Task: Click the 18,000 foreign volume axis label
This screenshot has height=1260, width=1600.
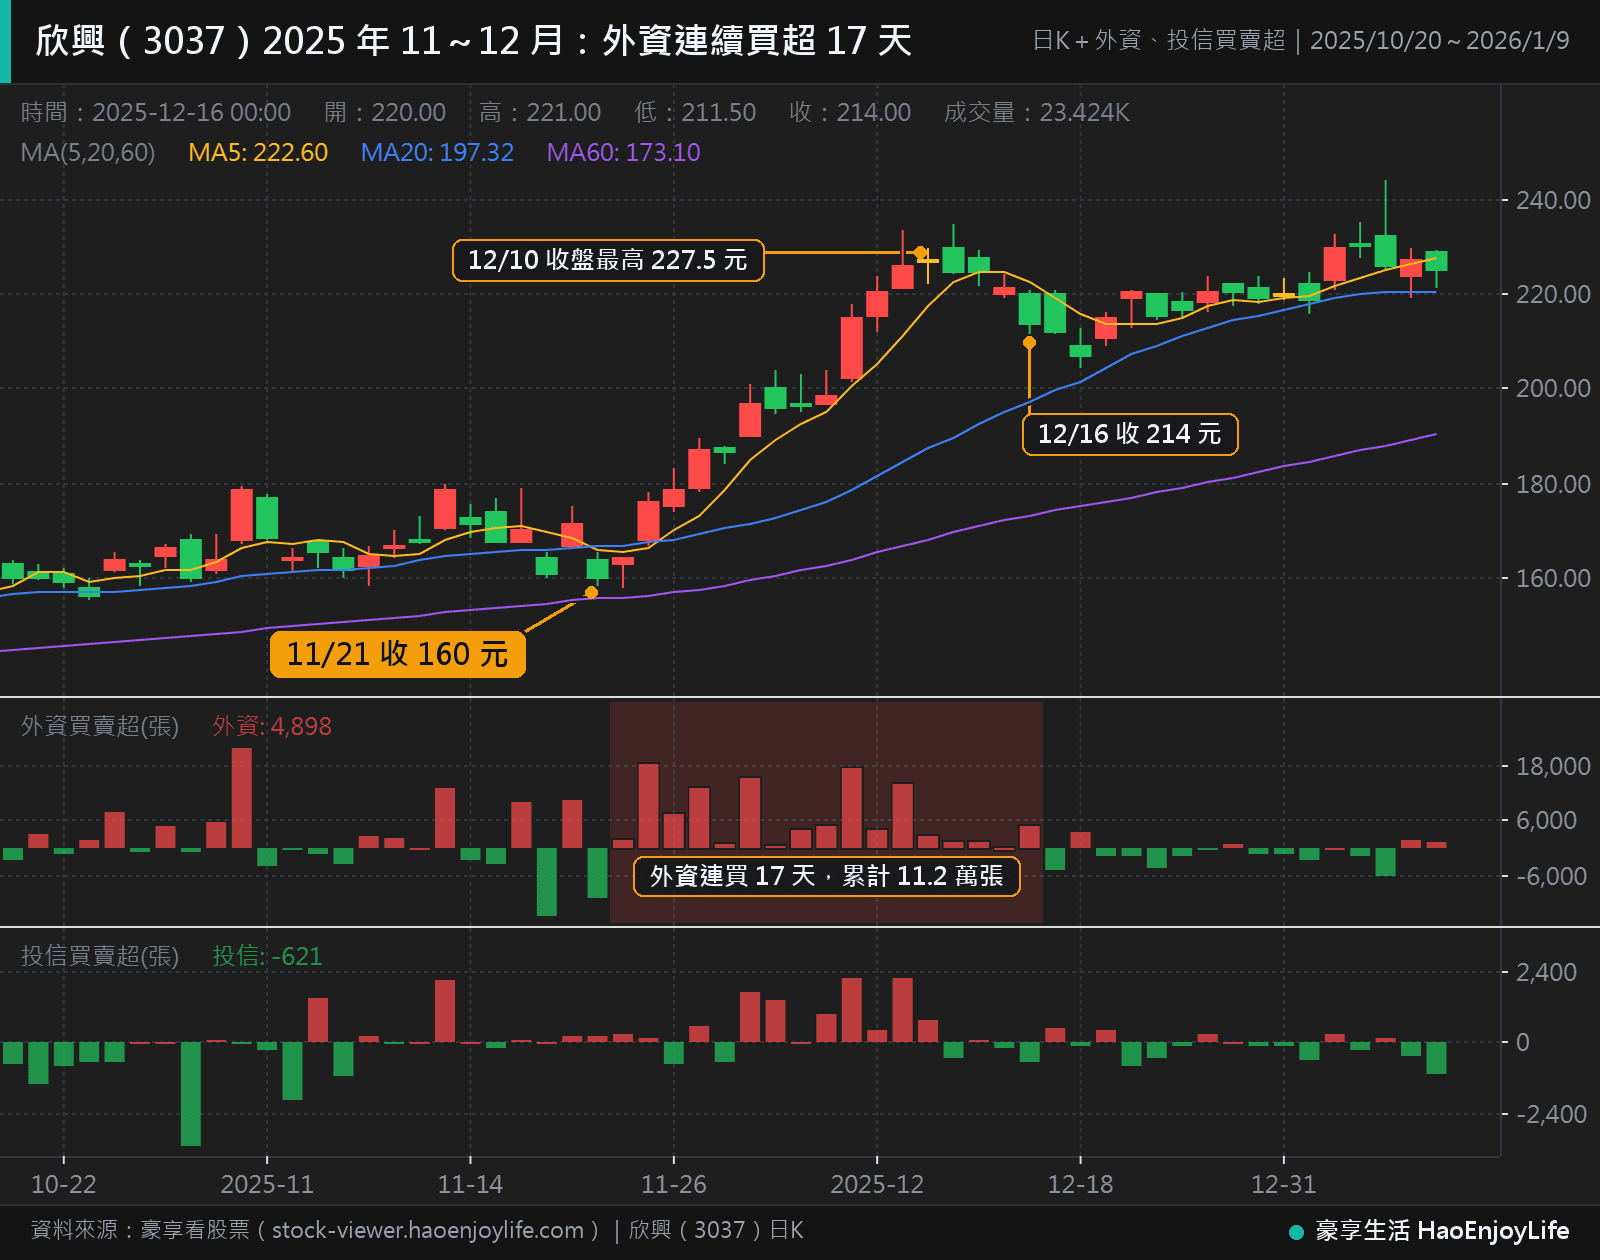Action: click(1553, 766)
